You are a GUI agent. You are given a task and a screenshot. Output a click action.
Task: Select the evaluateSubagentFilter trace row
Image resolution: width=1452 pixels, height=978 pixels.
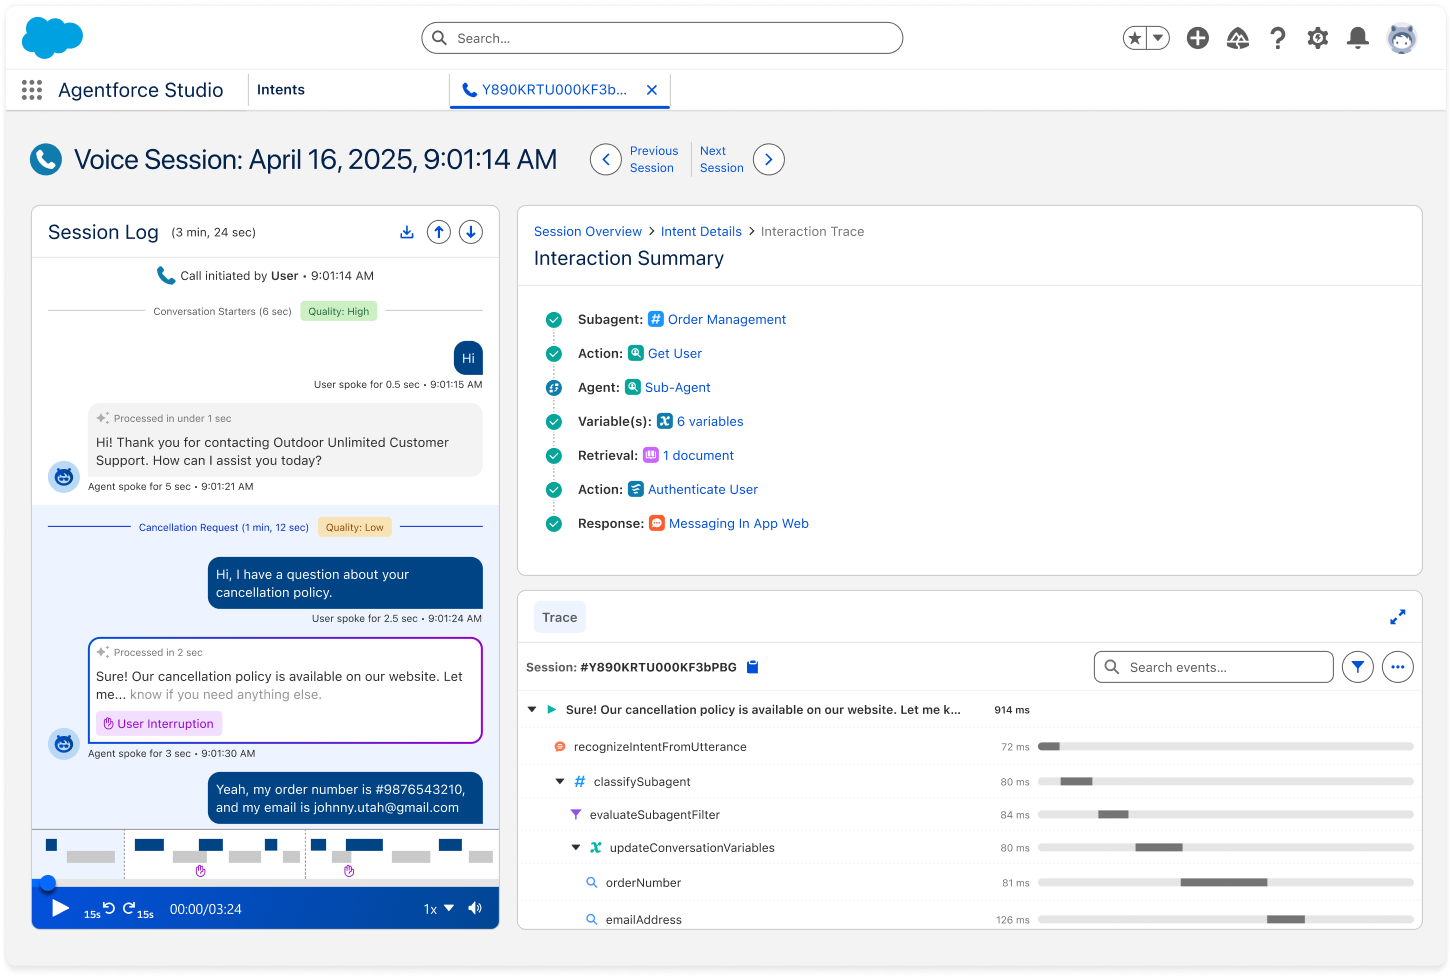click(x=970, y=815)
